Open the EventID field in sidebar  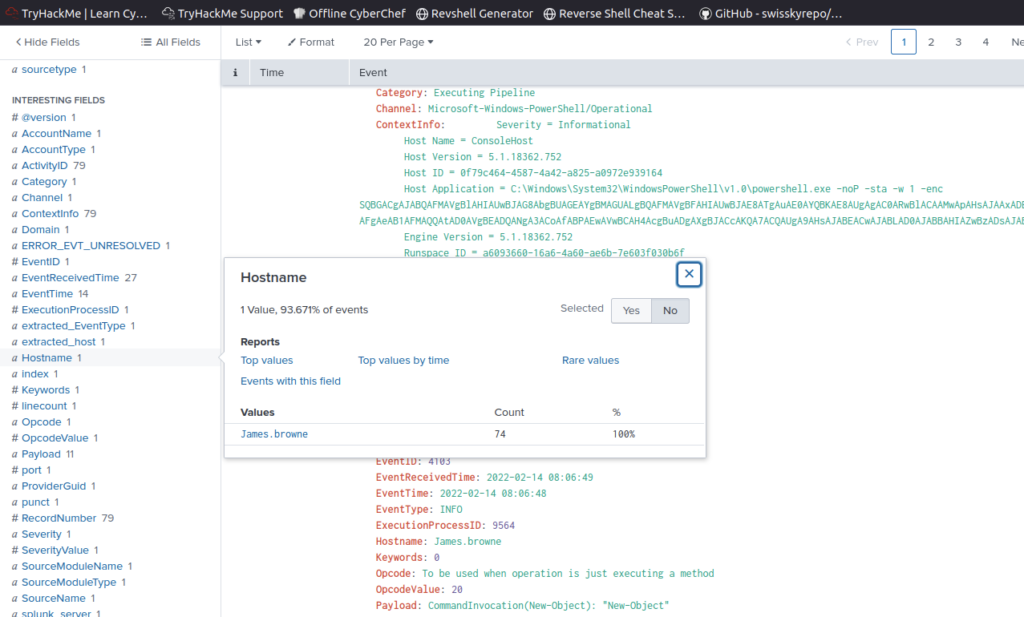(x=40, y=261)
